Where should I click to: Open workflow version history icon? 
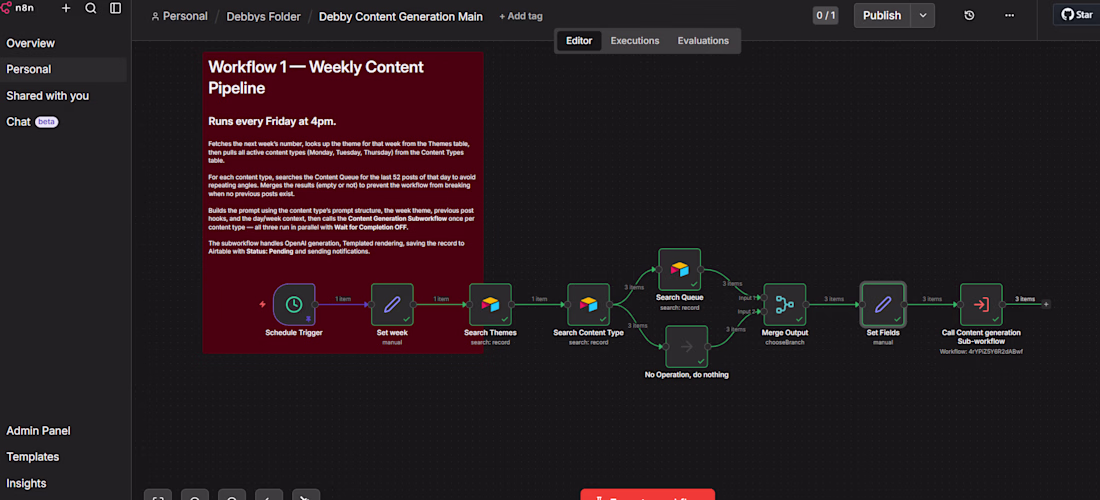[970, 15]
